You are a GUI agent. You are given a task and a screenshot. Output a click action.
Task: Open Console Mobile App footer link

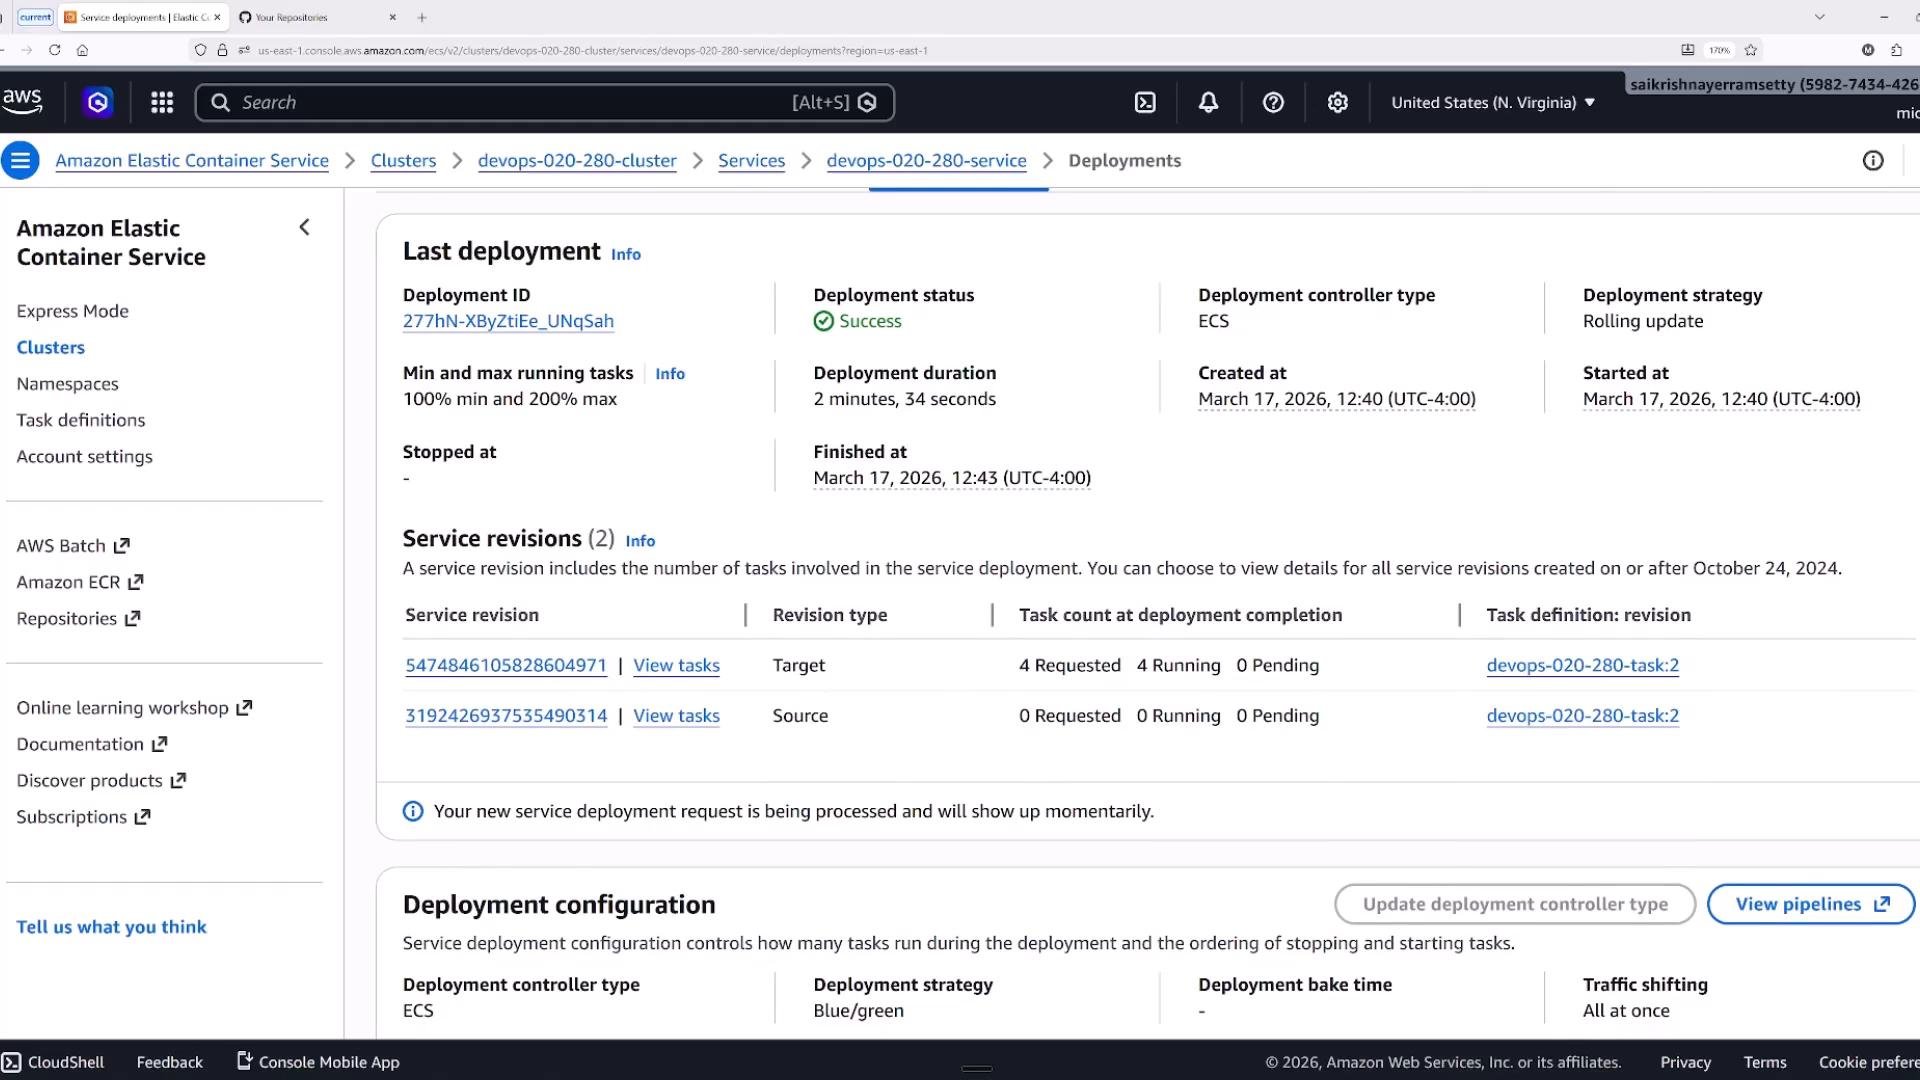click(318, 1062)
